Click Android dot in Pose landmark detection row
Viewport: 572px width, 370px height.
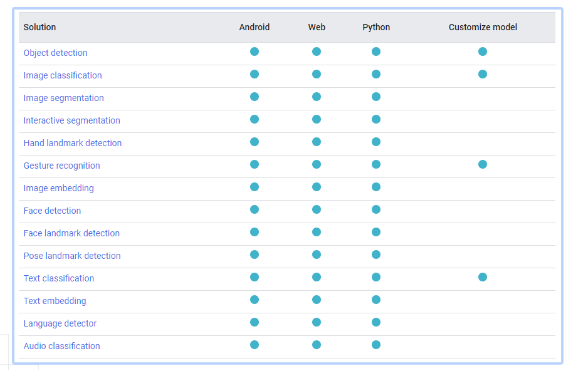[x=254, y=255]
